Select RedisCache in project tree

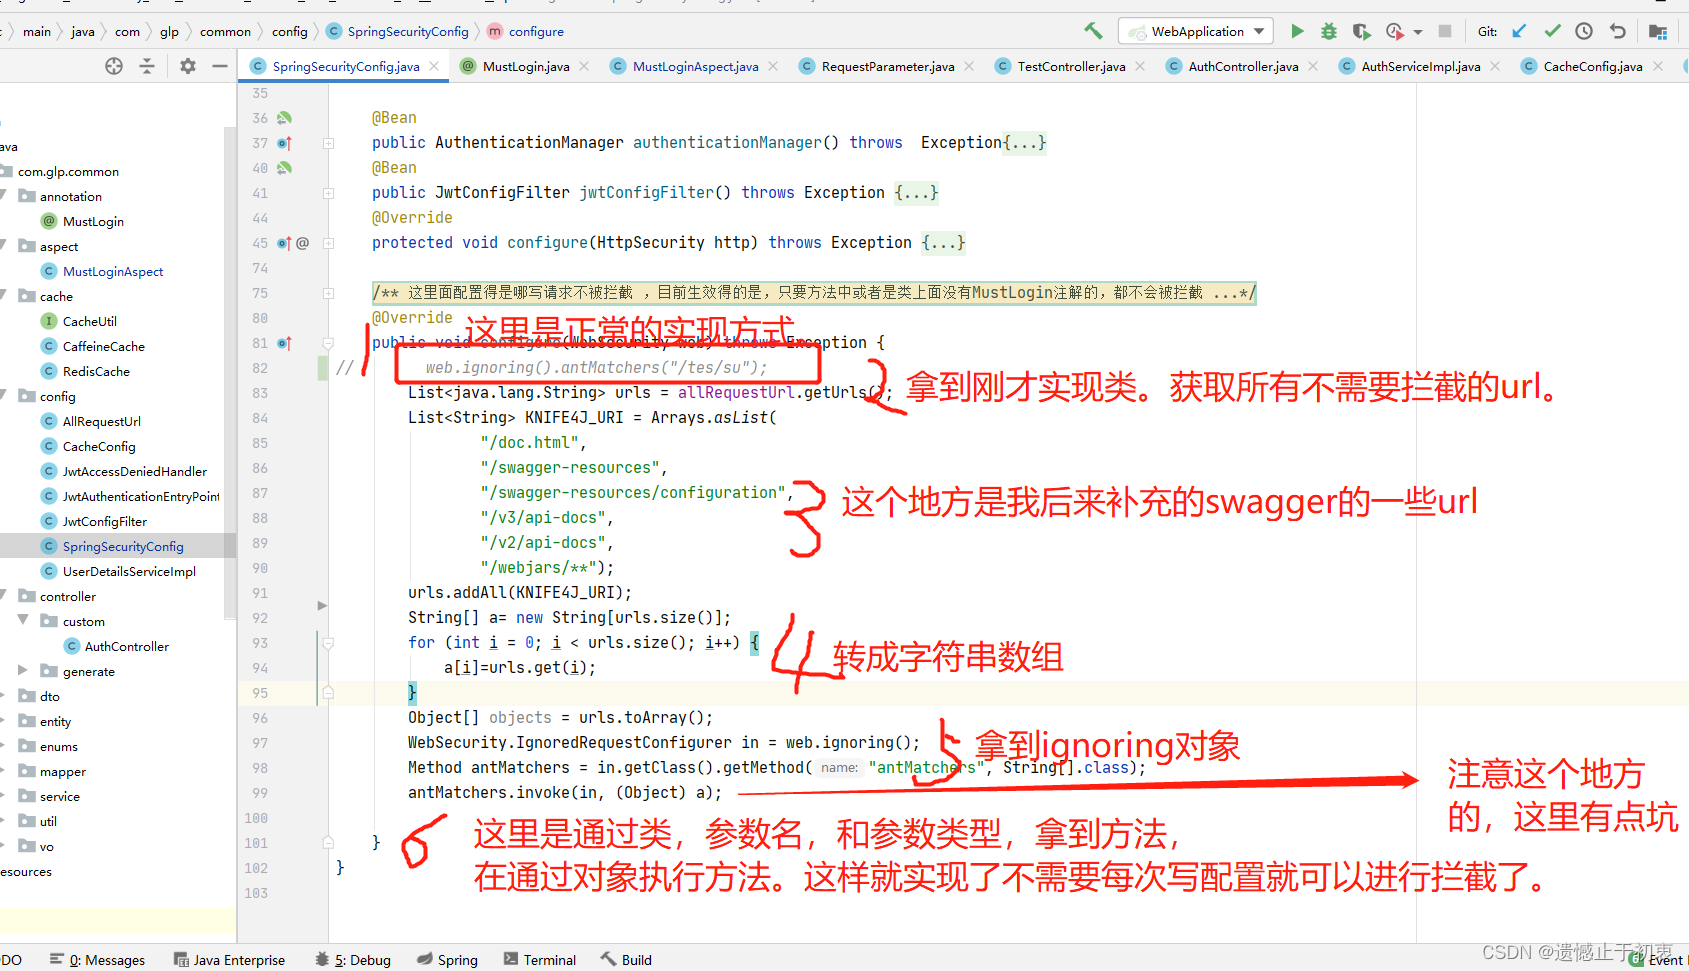(96, 371)
